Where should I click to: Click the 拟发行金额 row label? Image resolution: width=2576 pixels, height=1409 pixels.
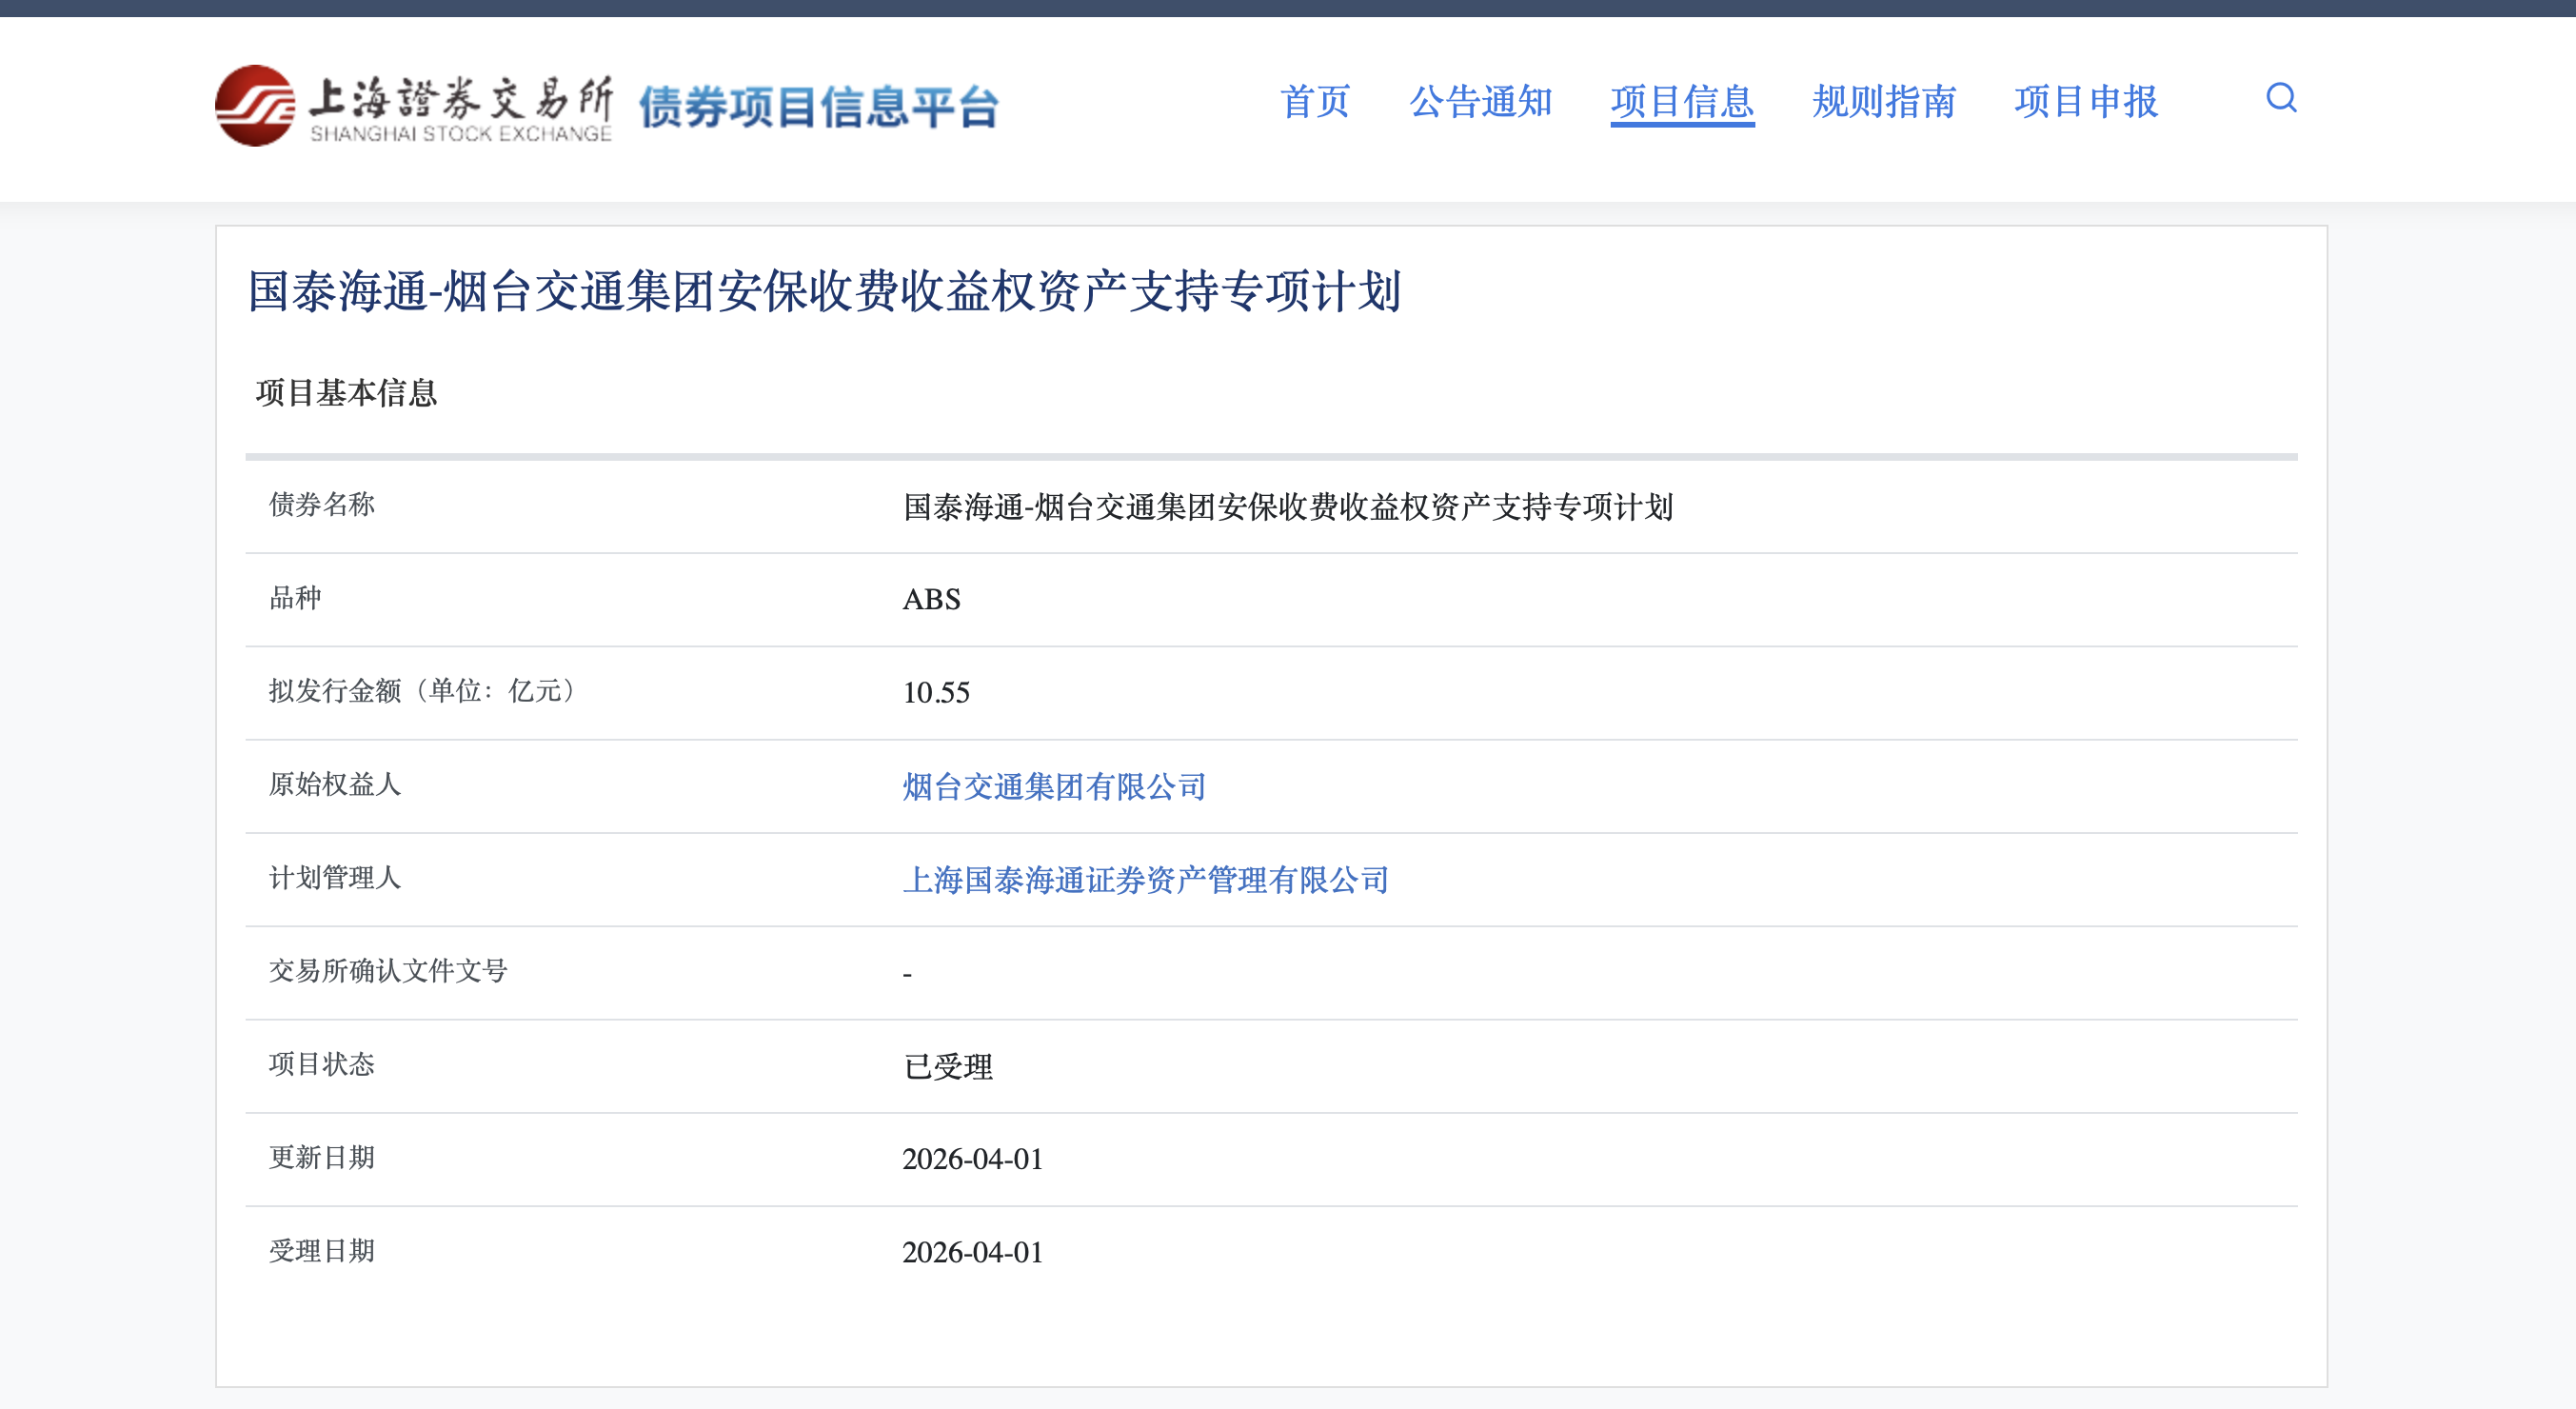click(x=424, y=691)
